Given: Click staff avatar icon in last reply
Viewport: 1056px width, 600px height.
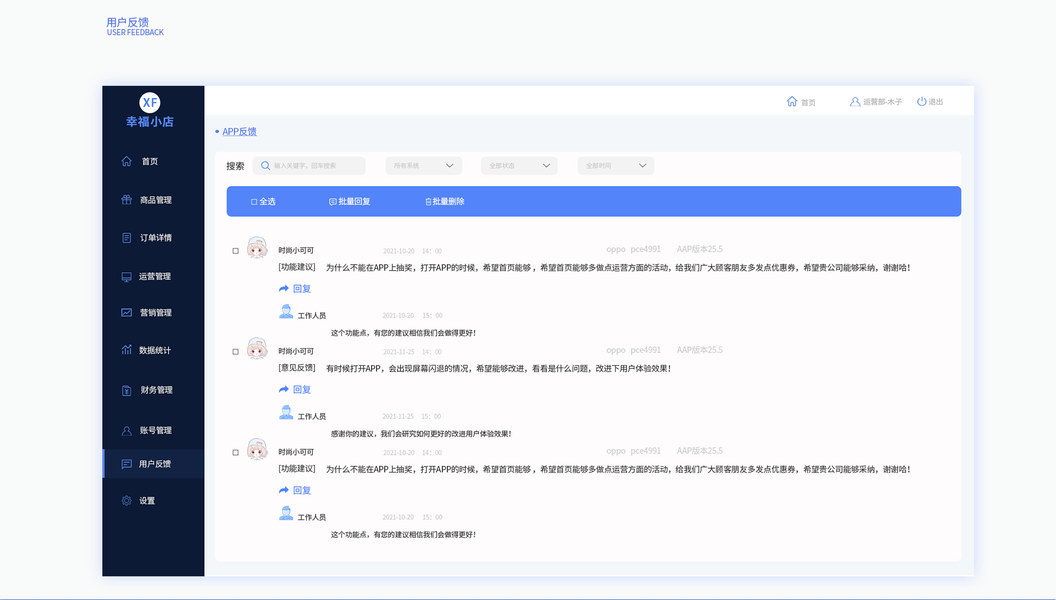Looking at the screenshot, I should click(x=286, y=514).
